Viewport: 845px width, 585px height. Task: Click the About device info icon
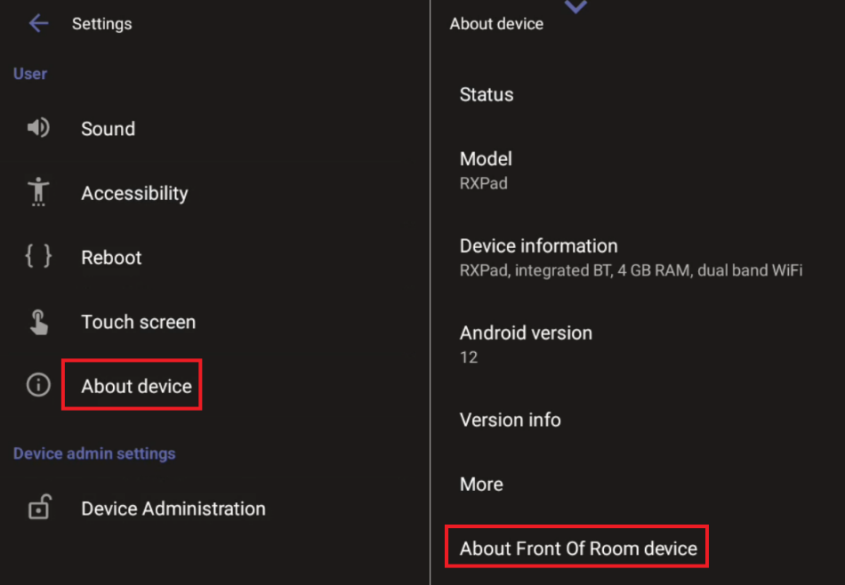tap(38, 386)
